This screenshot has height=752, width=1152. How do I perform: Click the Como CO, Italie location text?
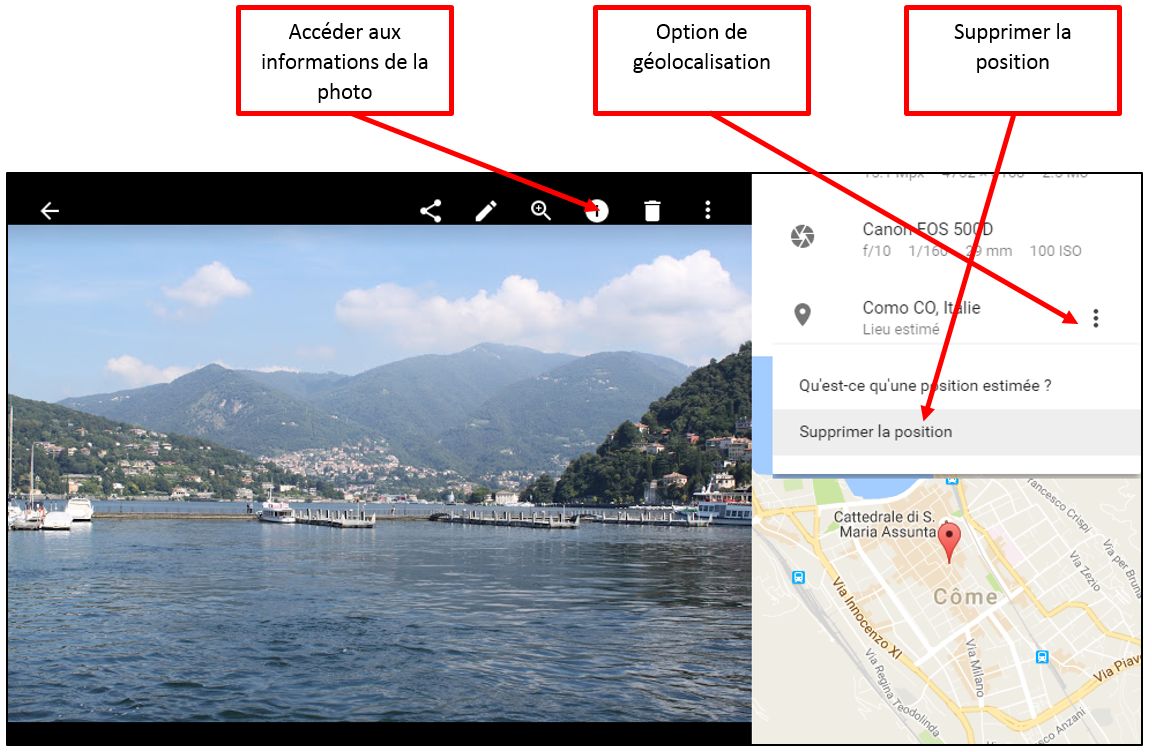921,308
